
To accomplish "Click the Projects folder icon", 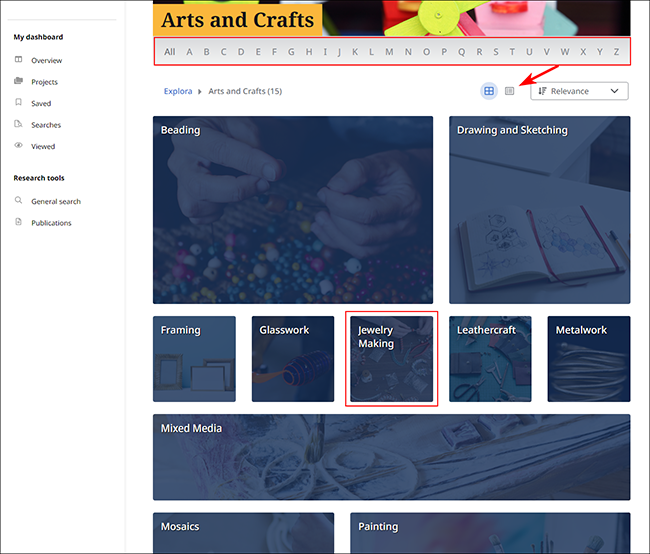I will [x=19, y=81].
